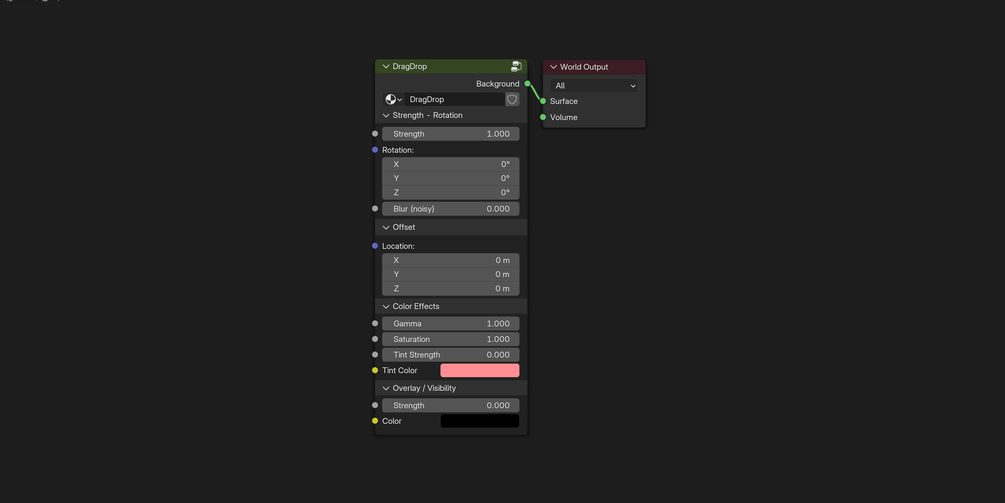This screenshot has height=503, width=1005.
Task: Click the Gamma input socket
Action: click(375, 324)
